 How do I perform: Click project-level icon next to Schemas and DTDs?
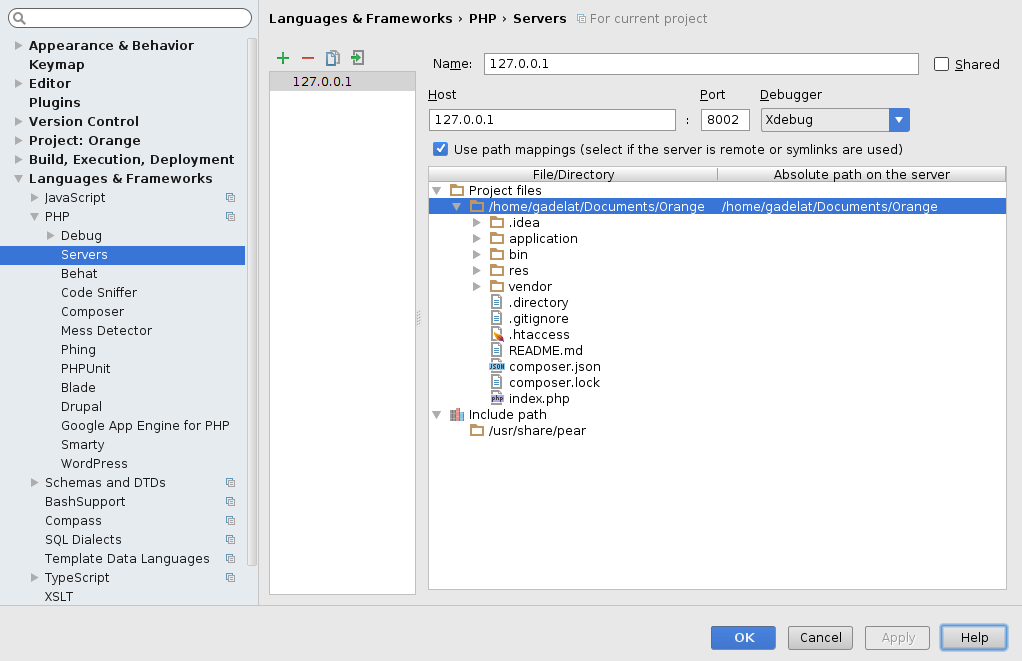coord(230,482)
